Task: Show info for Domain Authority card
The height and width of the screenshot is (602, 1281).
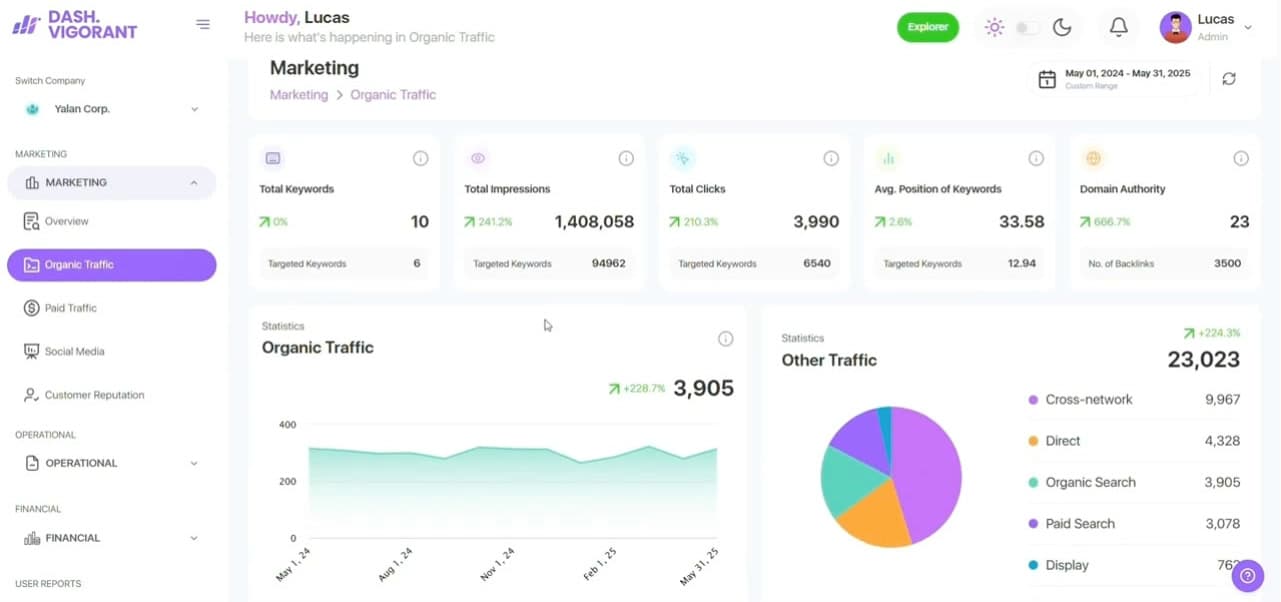Action: click(x=1241, y=158)
